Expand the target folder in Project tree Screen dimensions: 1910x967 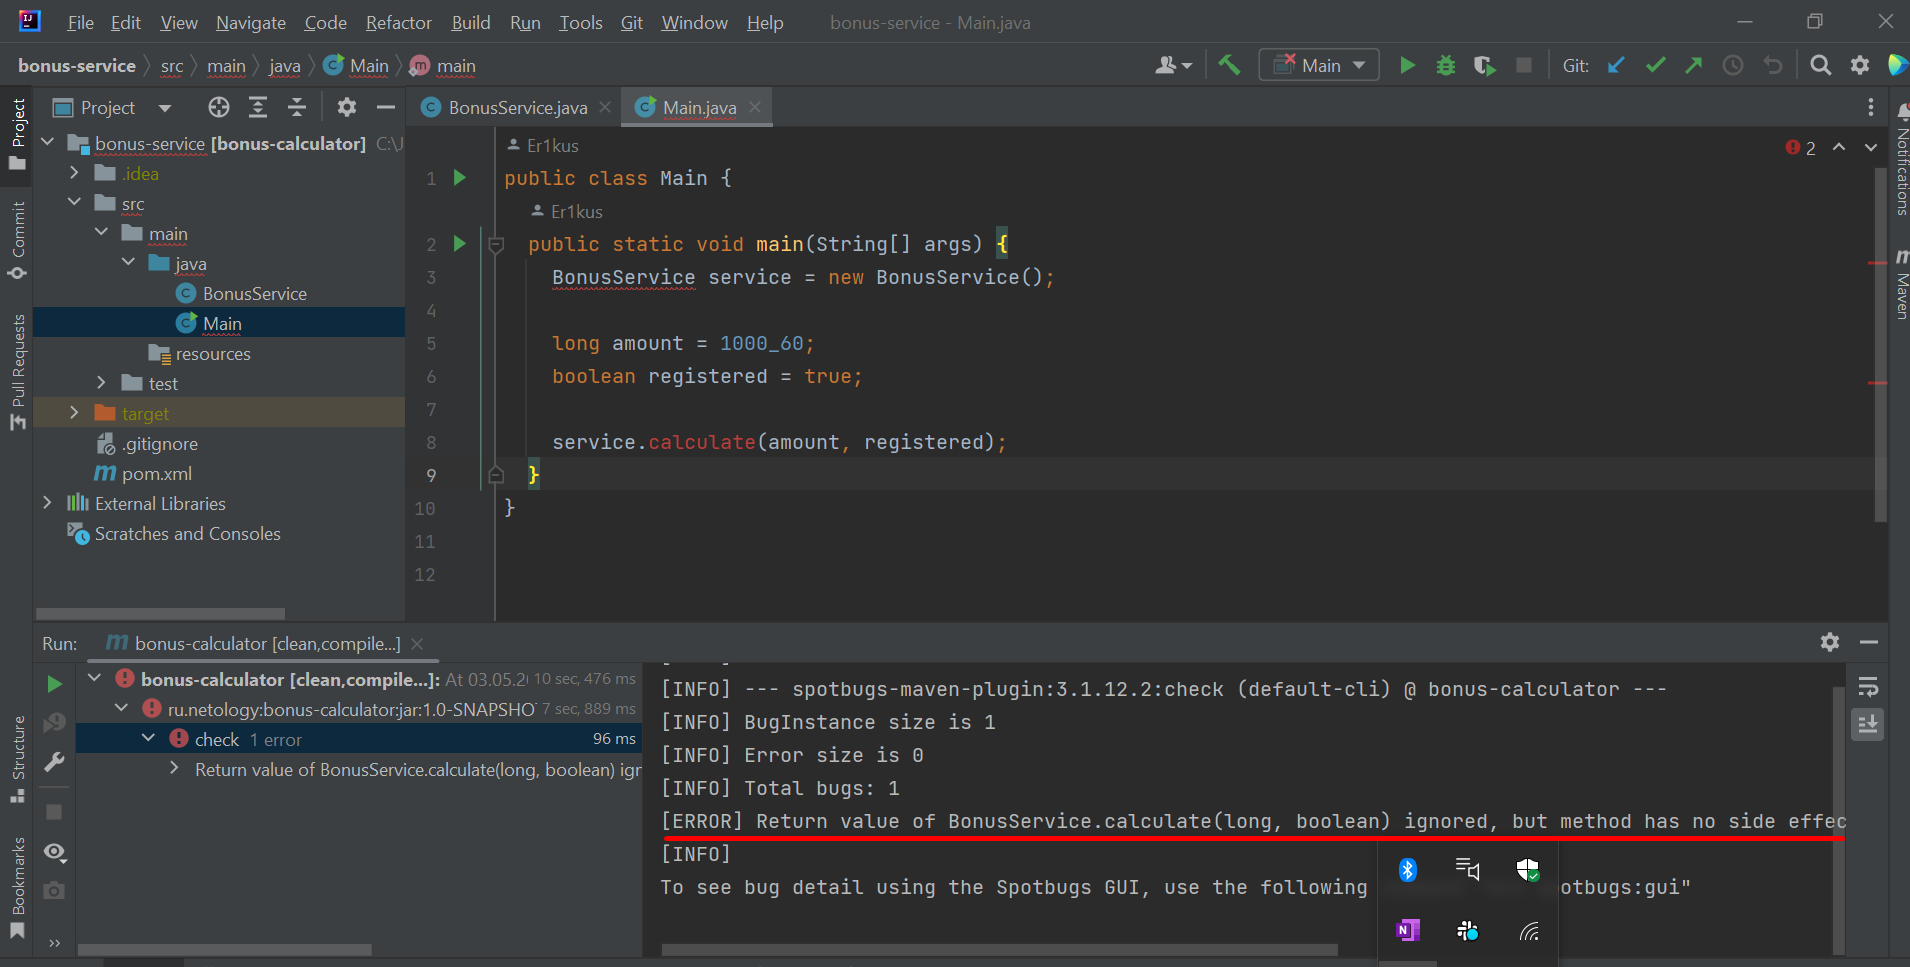74,412
